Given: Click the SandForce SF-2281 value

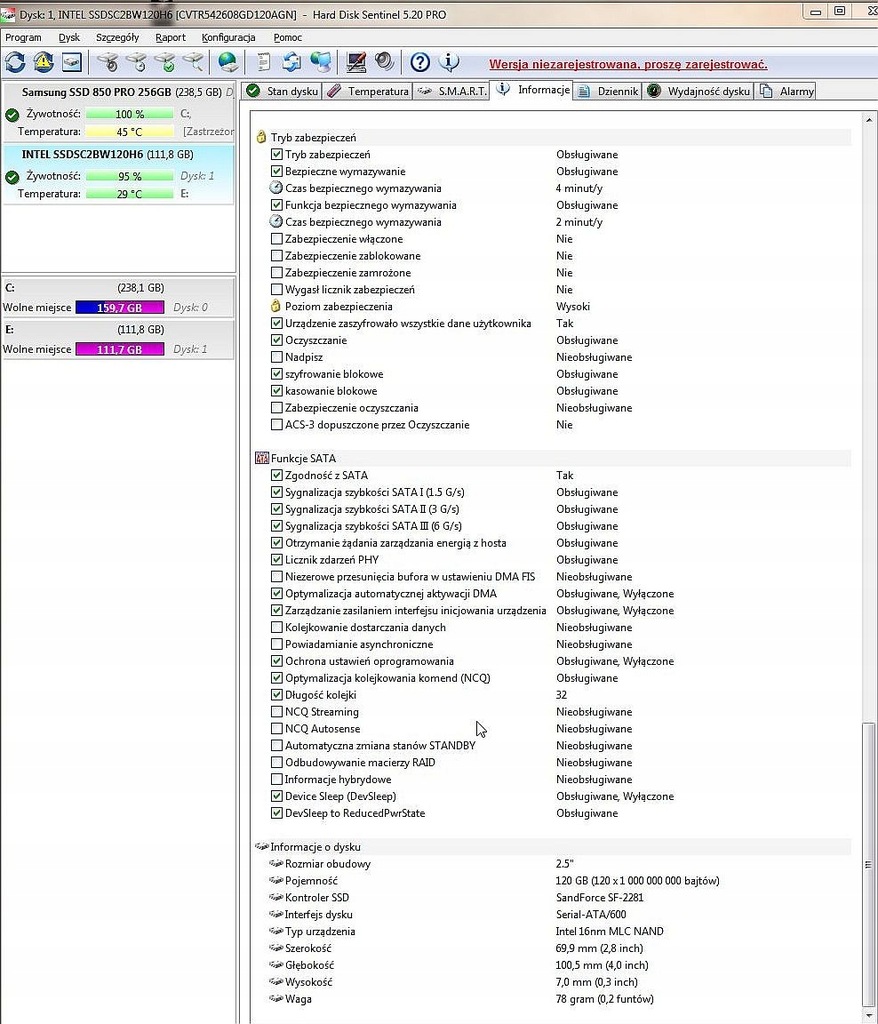Looking at the screenshot, I should pos(600,897).
